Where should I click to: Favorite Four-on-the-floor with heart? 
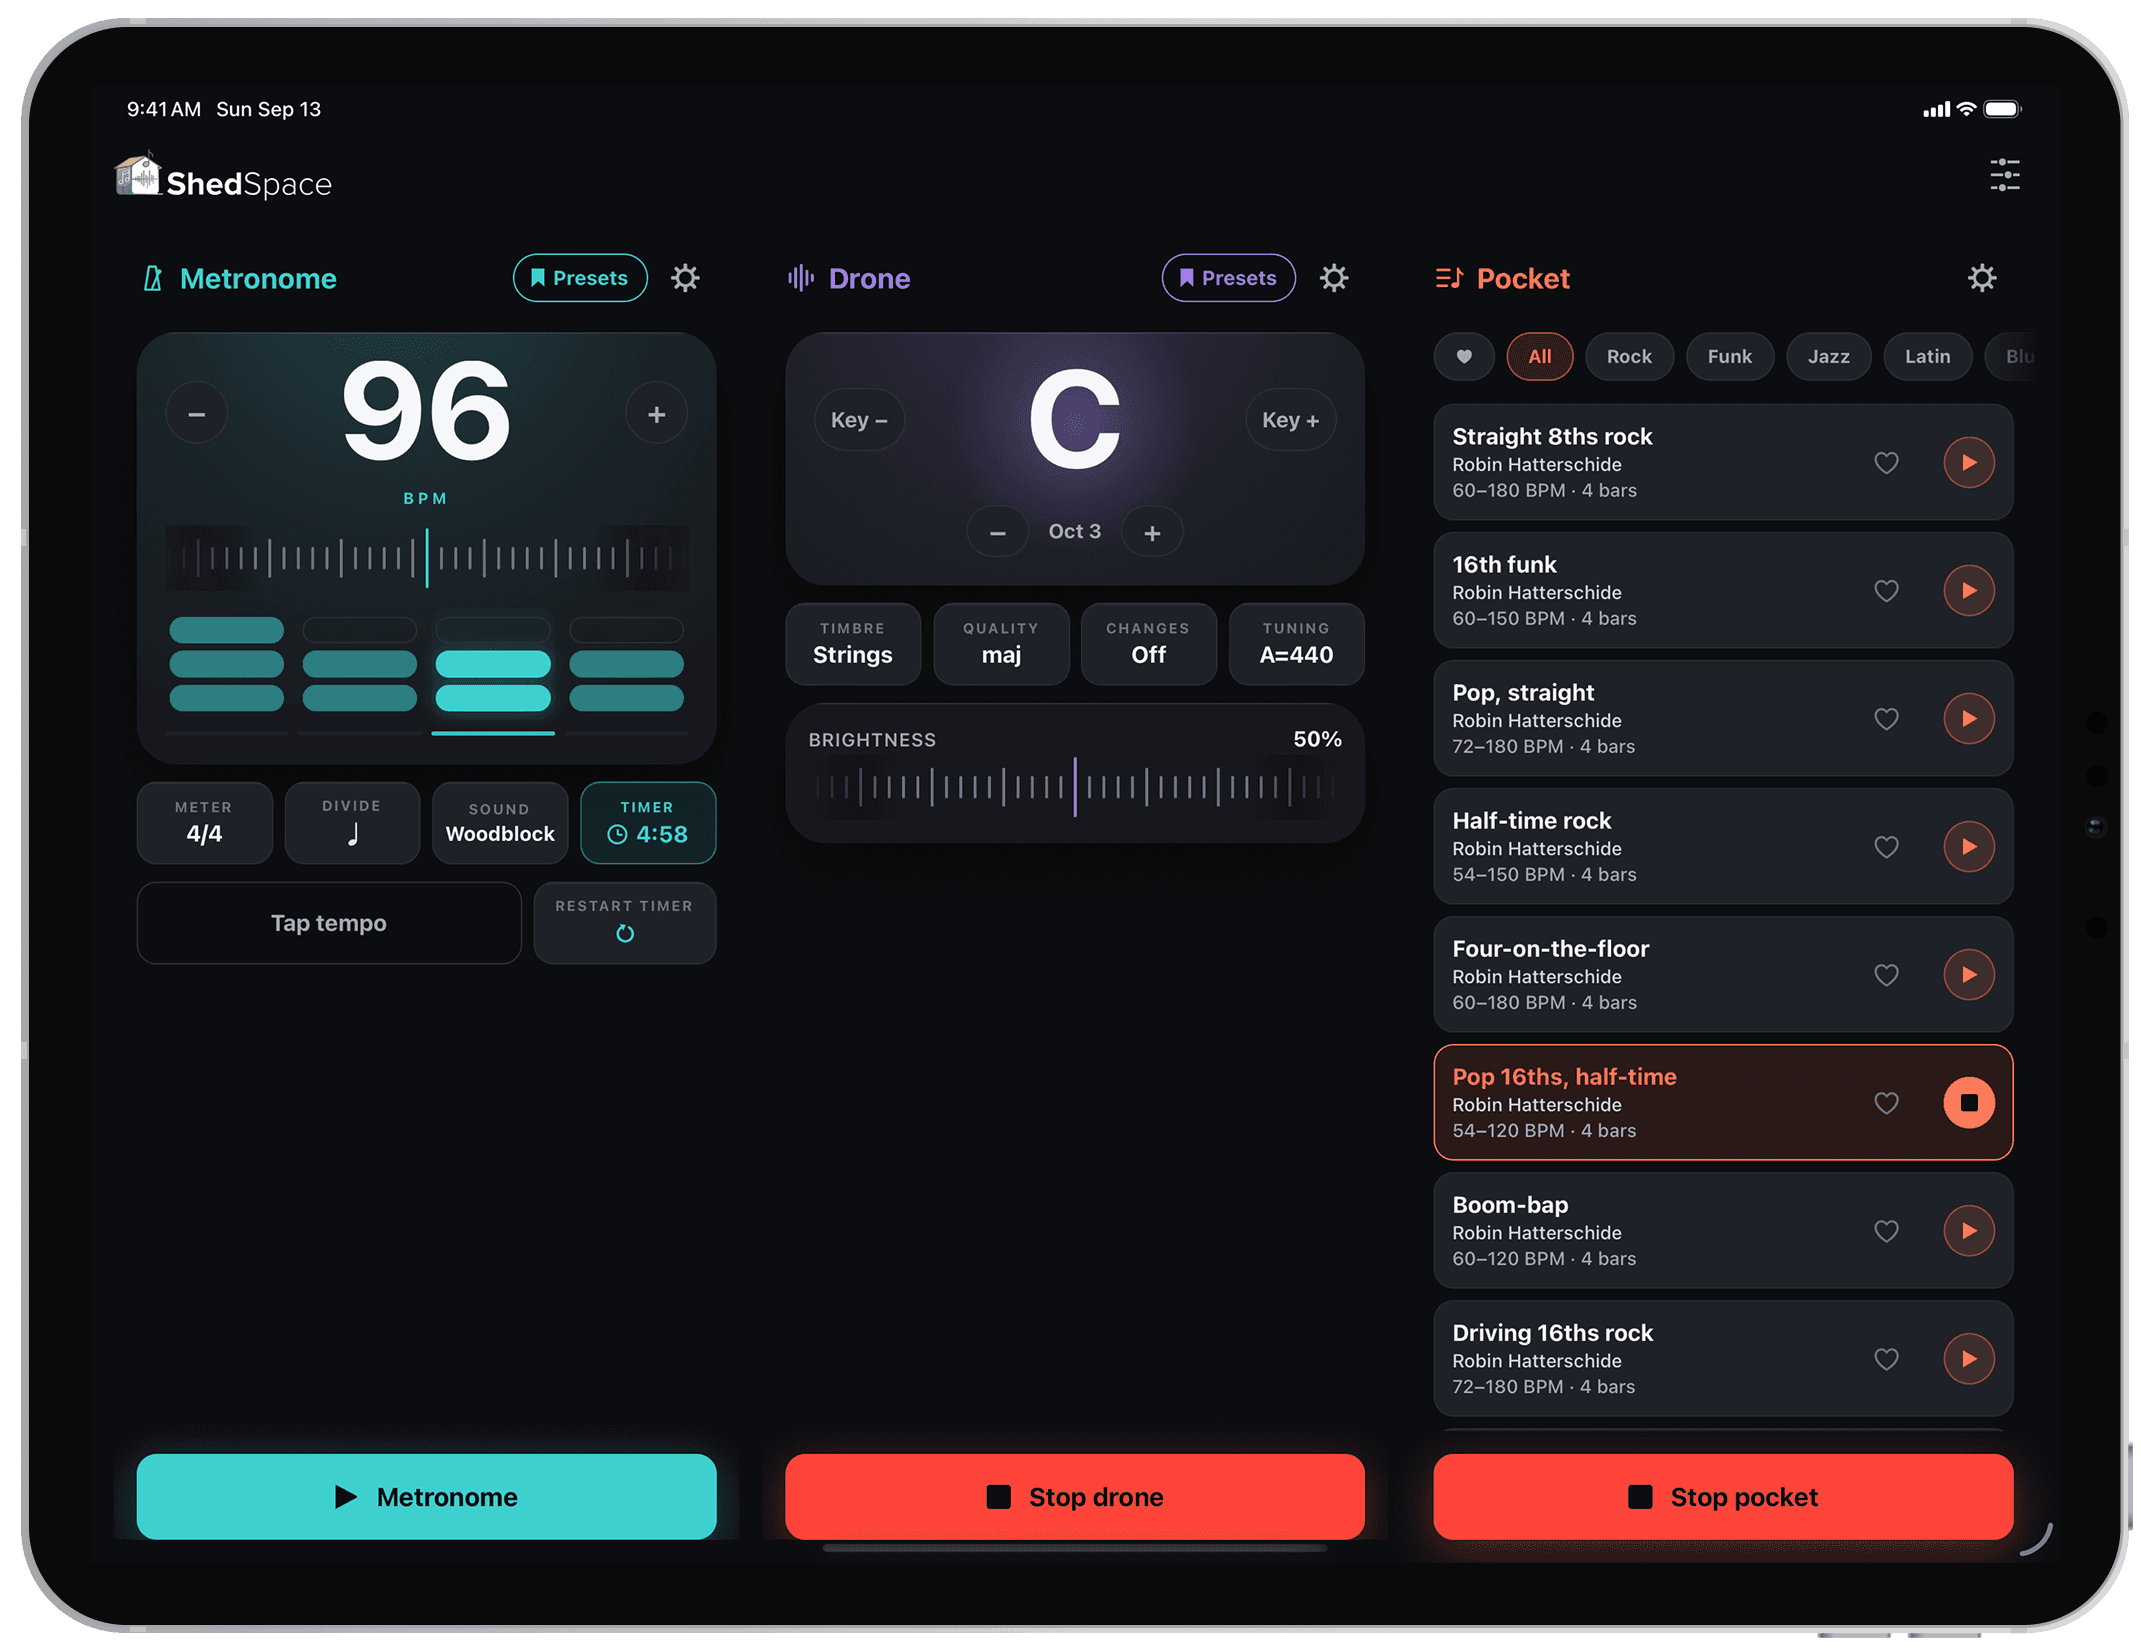[1886, 975]
